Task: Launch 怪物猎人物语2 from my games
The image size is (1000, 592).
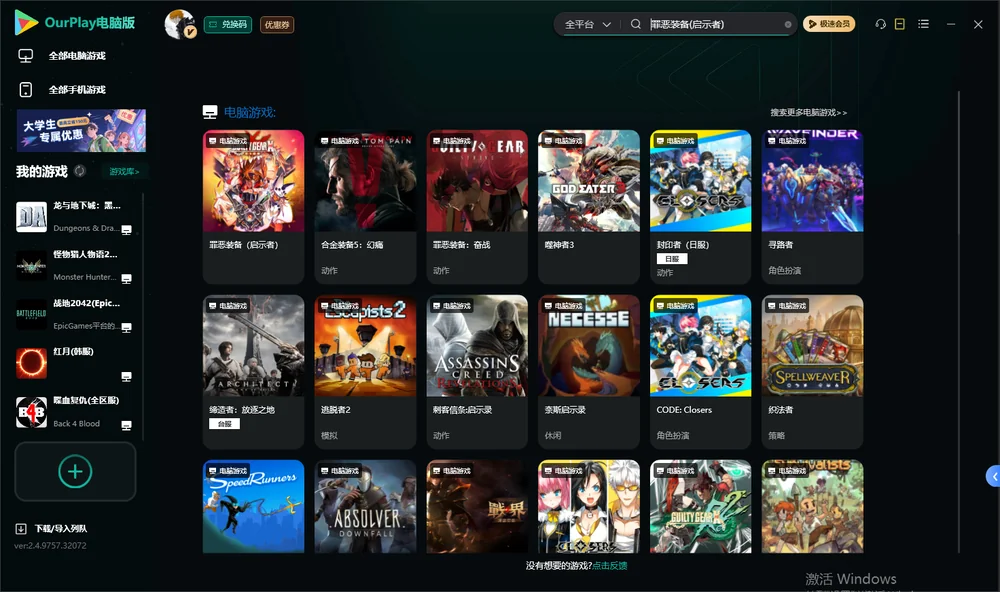Action: [x=74, y=265]
